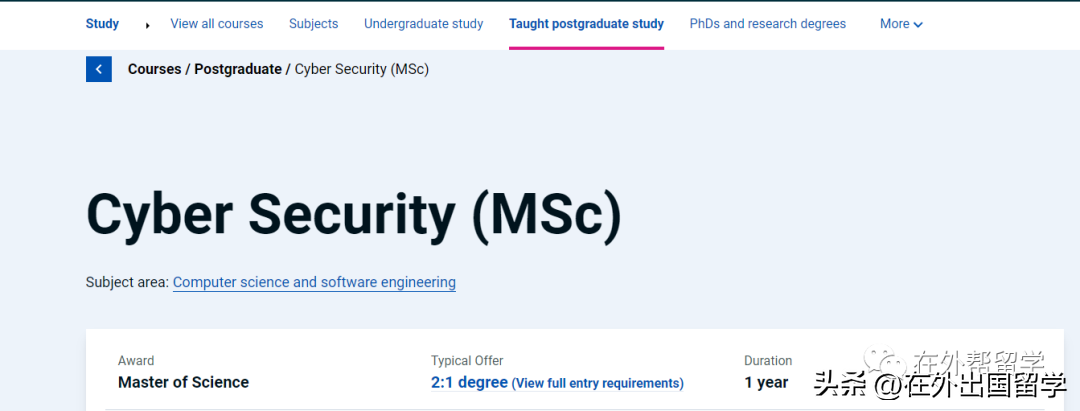Click the Typical Offer label
Image resolution: width=1080 pixels, height=411 pixels.
point(467,361)
